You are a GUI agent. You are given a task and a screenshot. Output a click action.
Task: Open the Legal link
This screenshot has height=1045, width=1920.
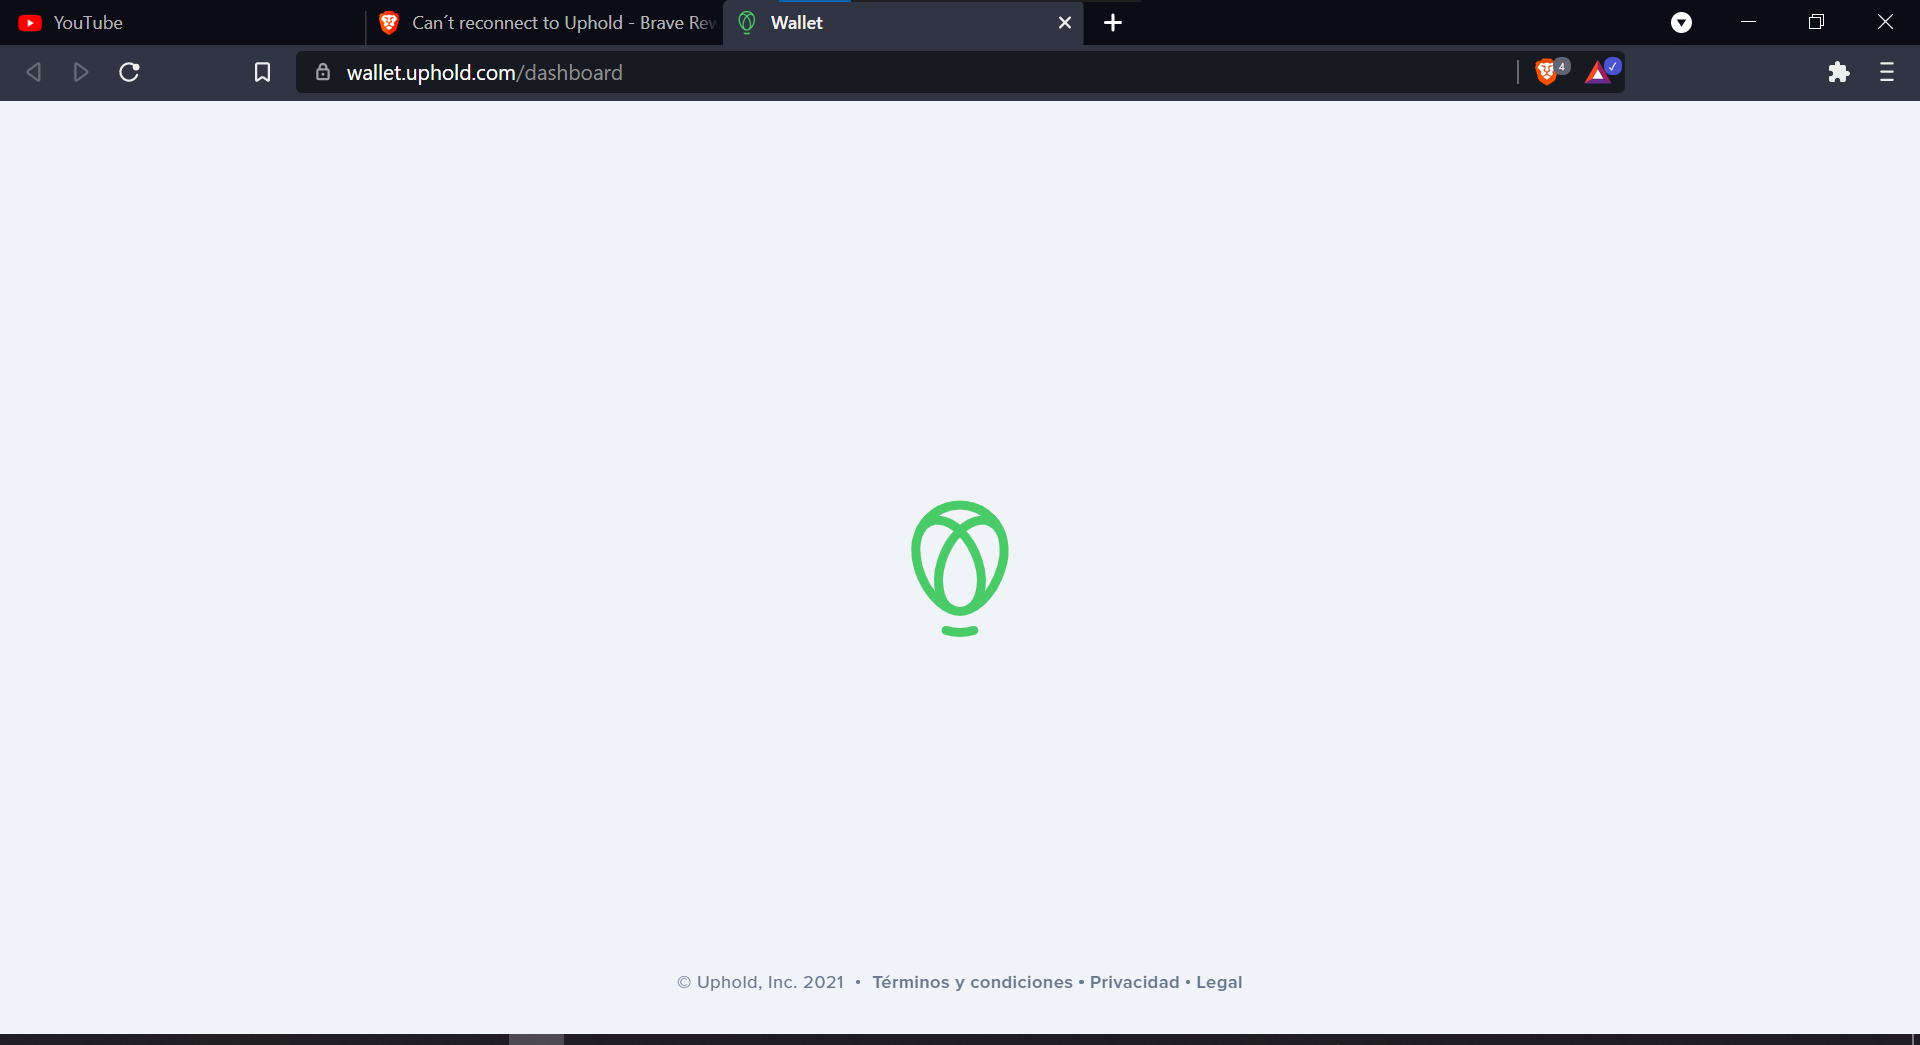(1219, 982)
